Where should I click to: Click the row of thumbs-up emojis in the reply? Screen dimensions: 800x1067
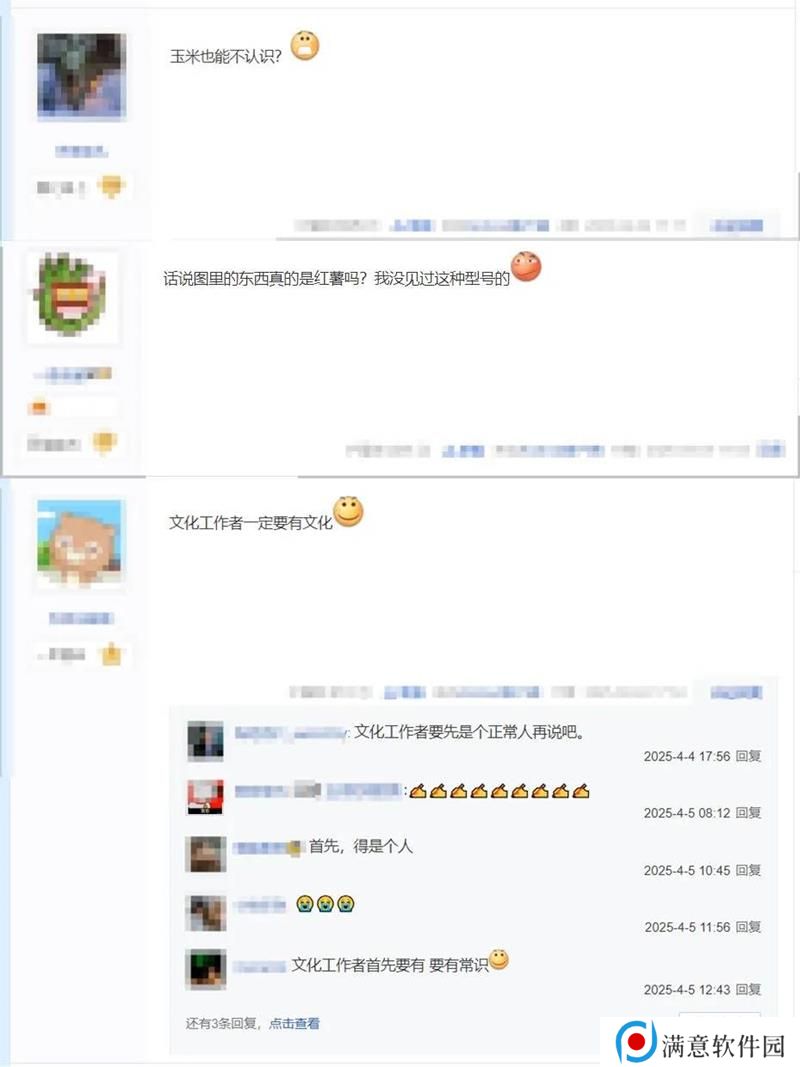pos(499,791)
